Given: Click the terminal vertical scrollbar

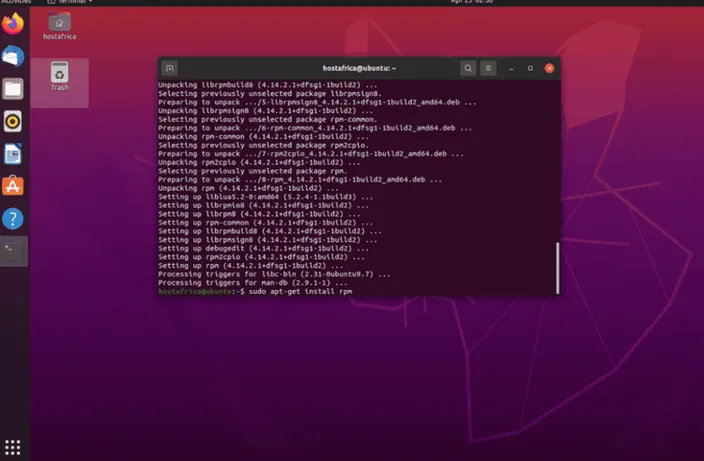Looking at the screenshot, I should 558,268.
